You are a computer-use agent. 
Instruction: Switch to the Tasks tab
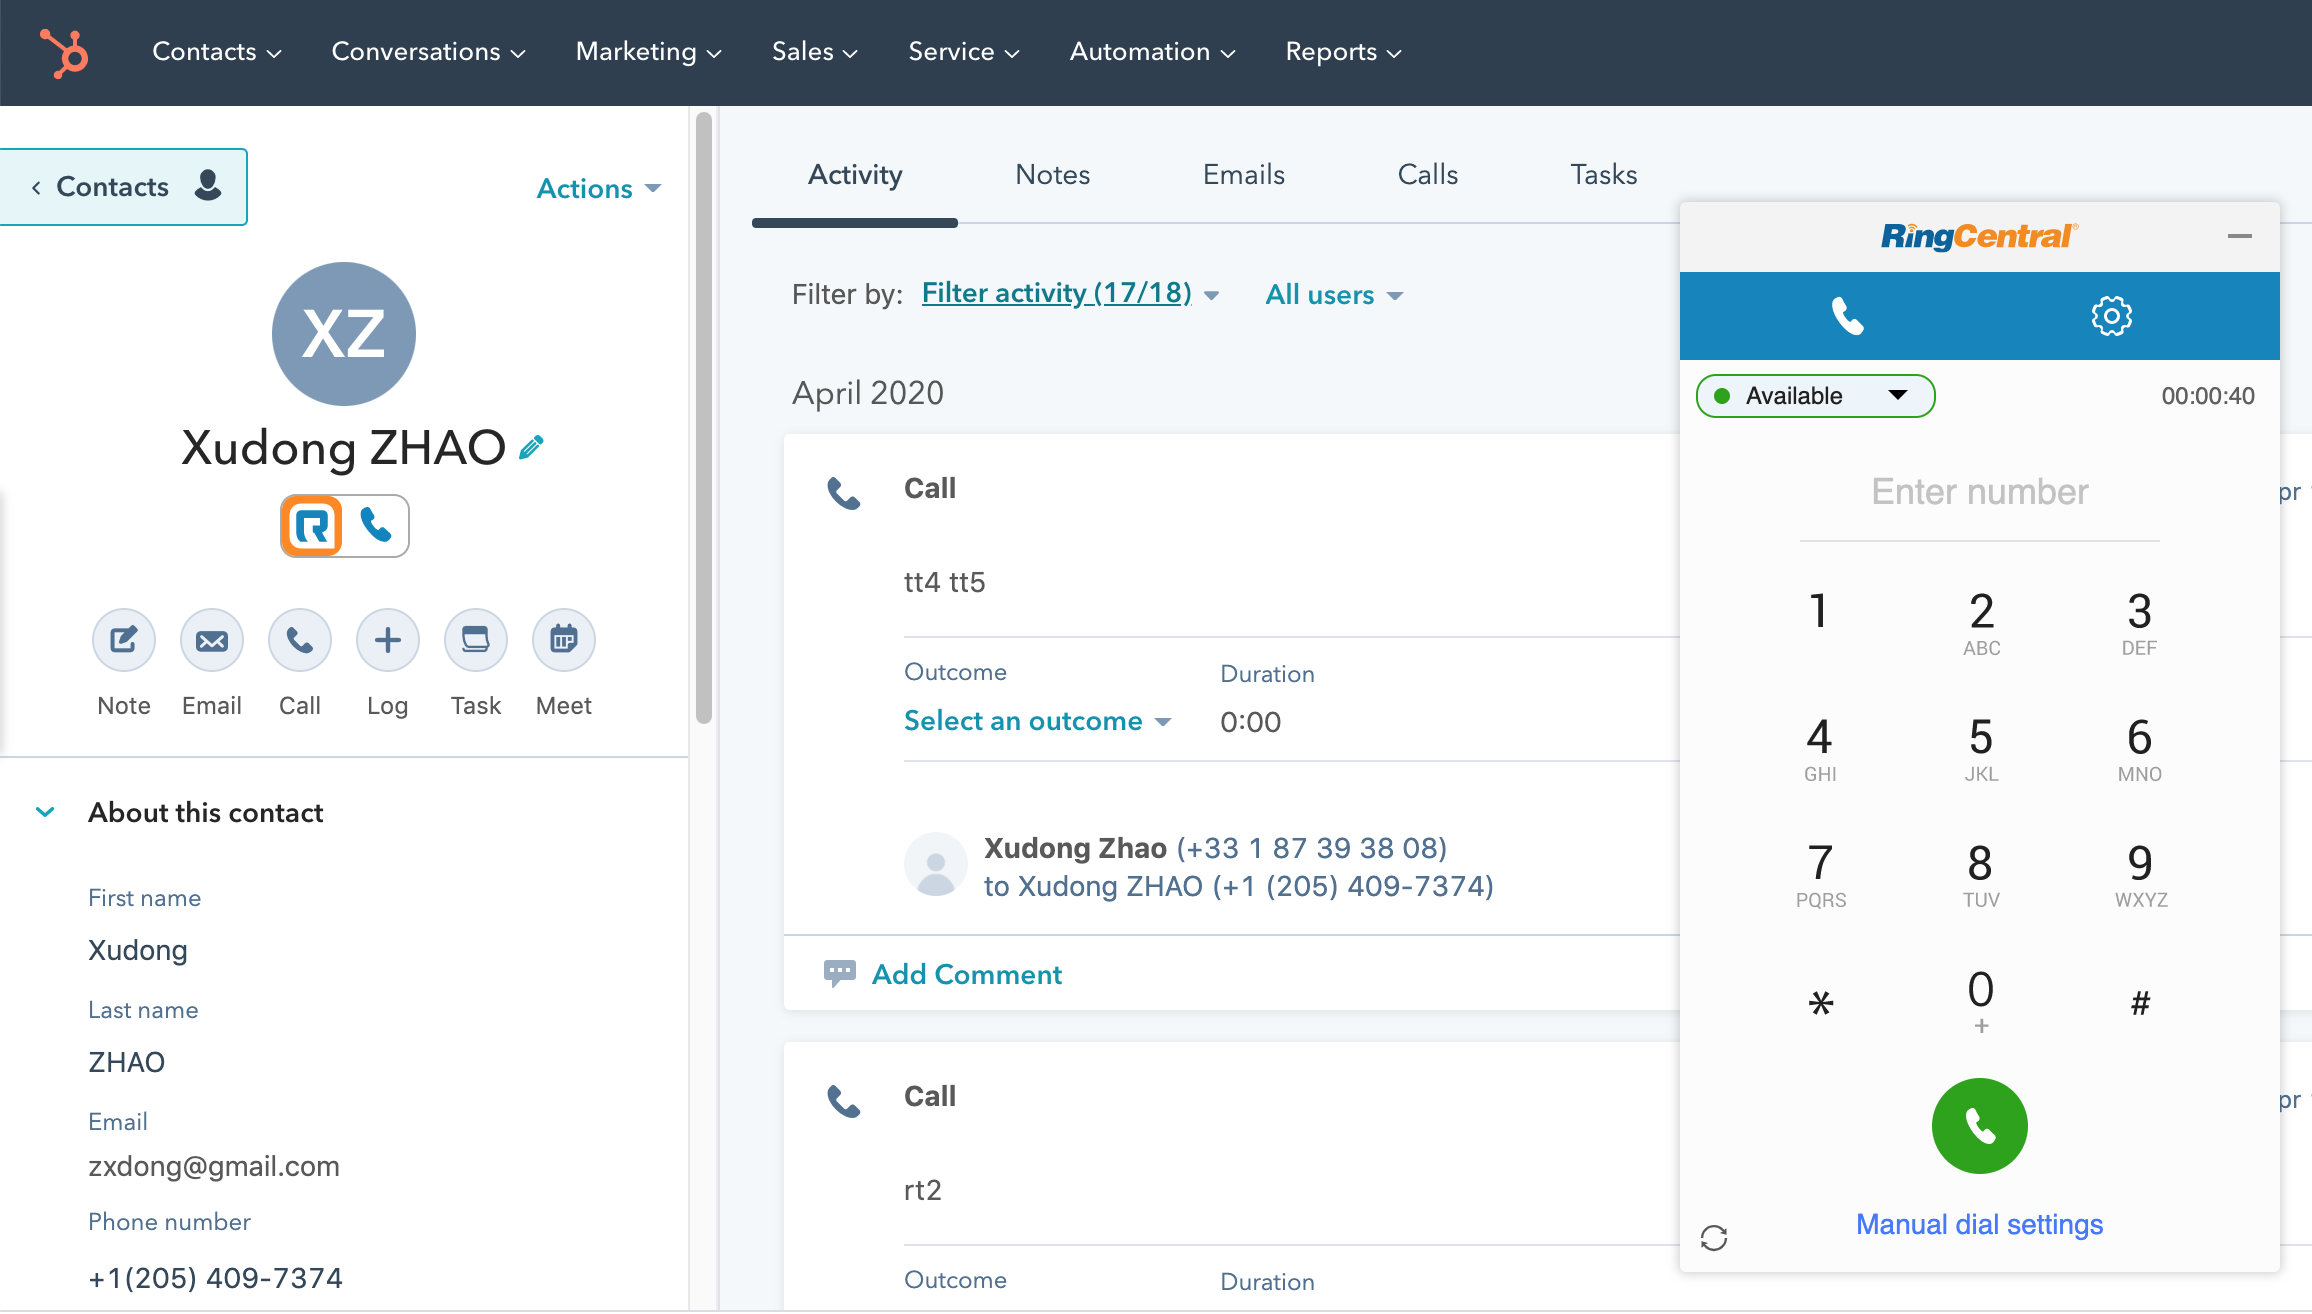(1604, 175)
